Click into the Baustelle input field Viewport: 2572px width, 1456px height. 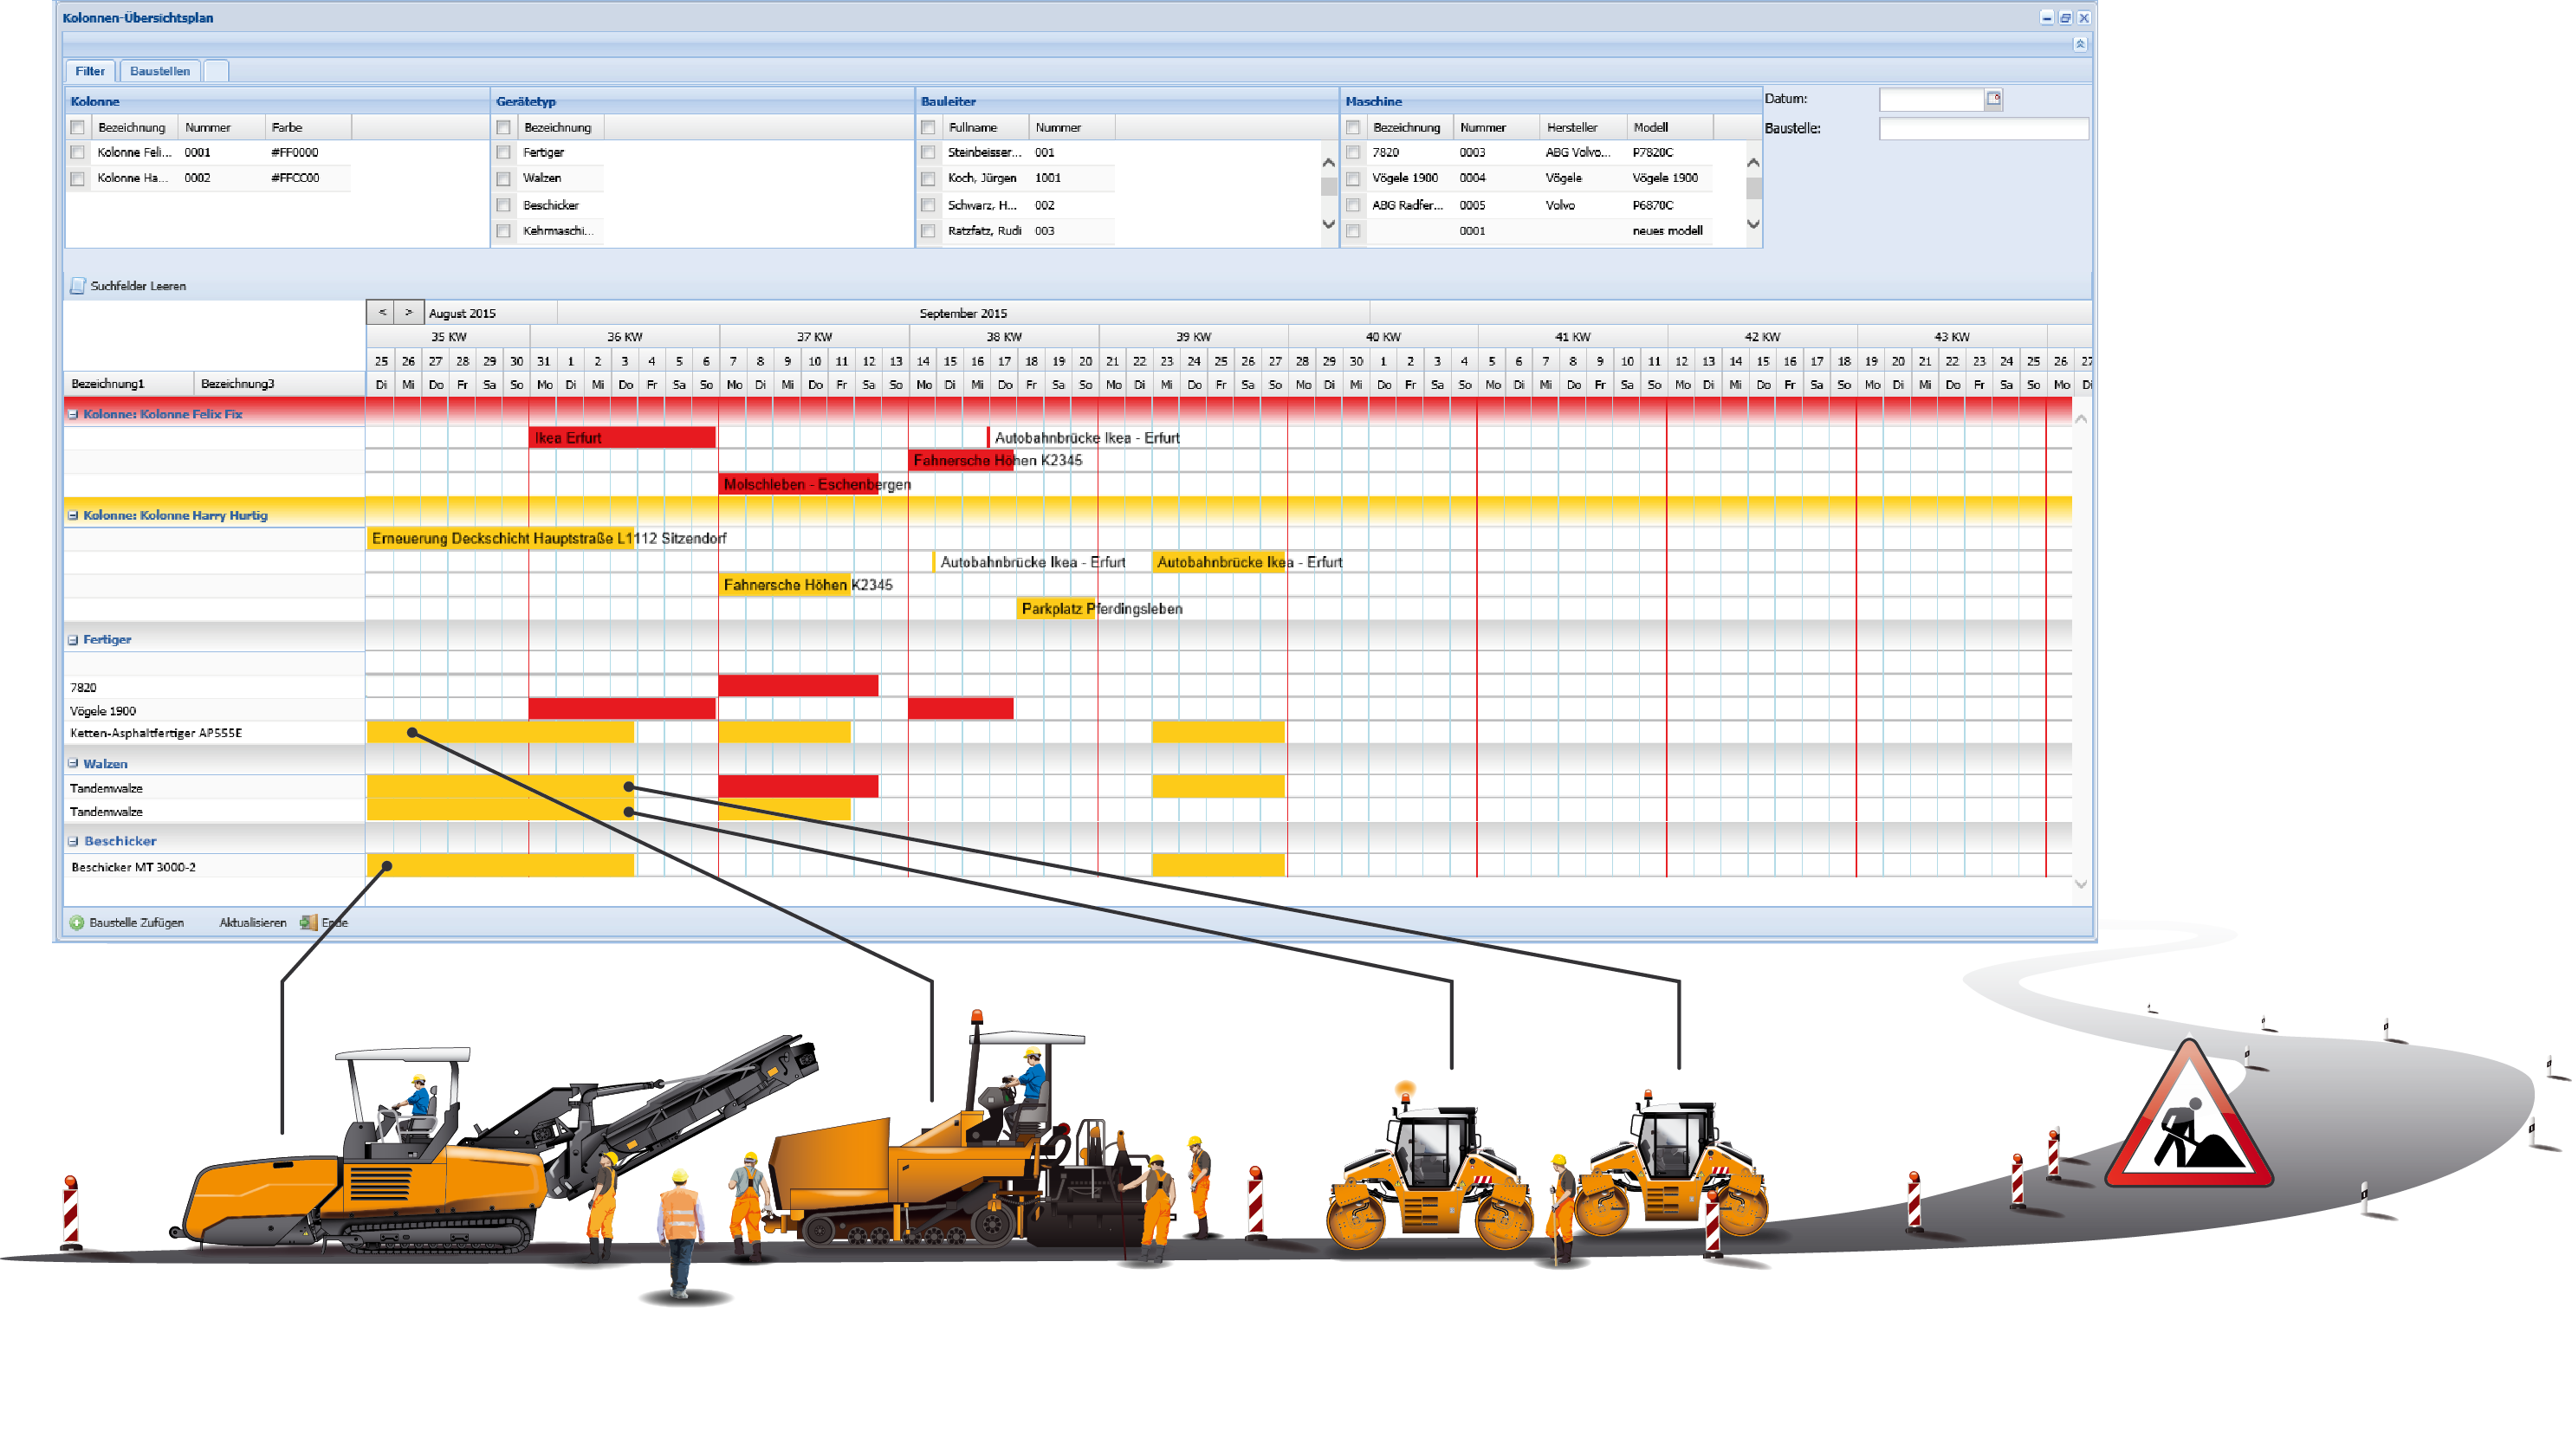(x=1982, y=129)
